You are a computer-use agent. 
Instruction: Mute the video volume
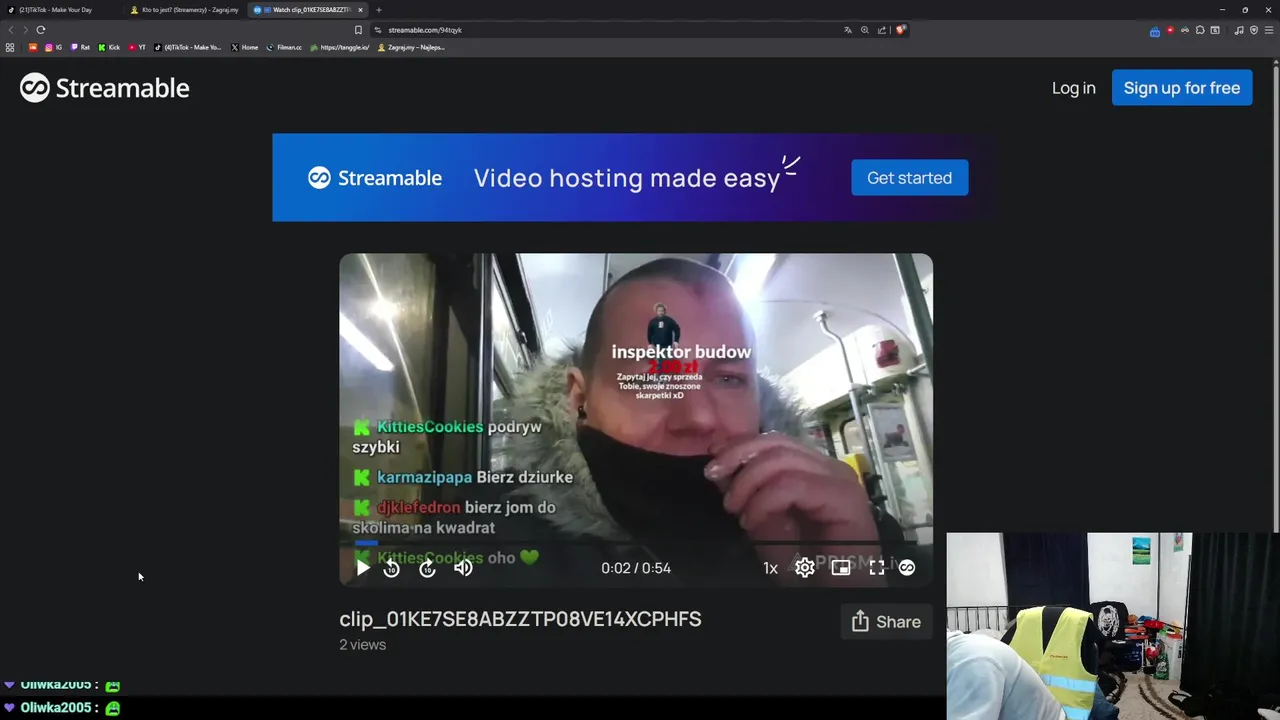click(463, 568)
